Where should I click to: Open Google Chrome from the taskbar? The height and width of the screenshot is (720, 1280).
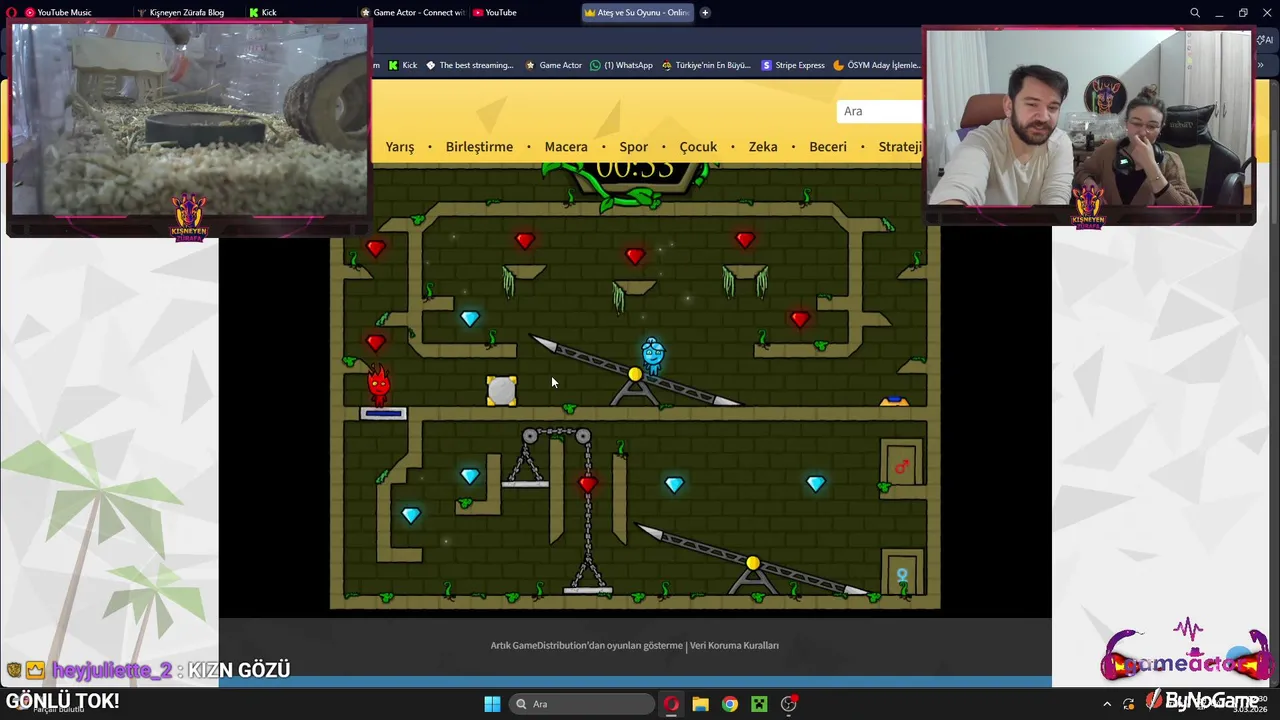pos(730,704)
